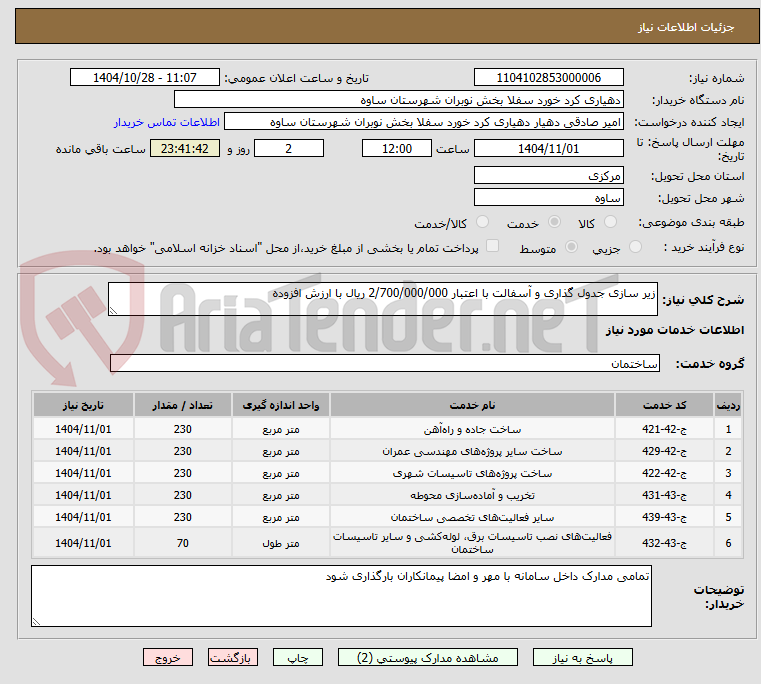Click the deadline hour field 12:00

397,149
